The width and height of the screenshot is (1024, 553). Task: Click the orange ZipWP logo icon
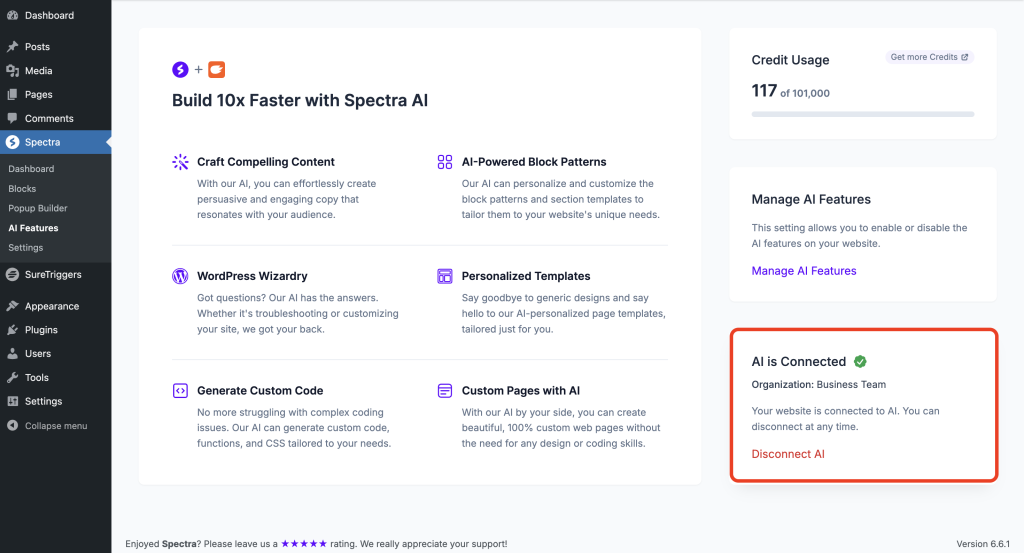(216, 70)
